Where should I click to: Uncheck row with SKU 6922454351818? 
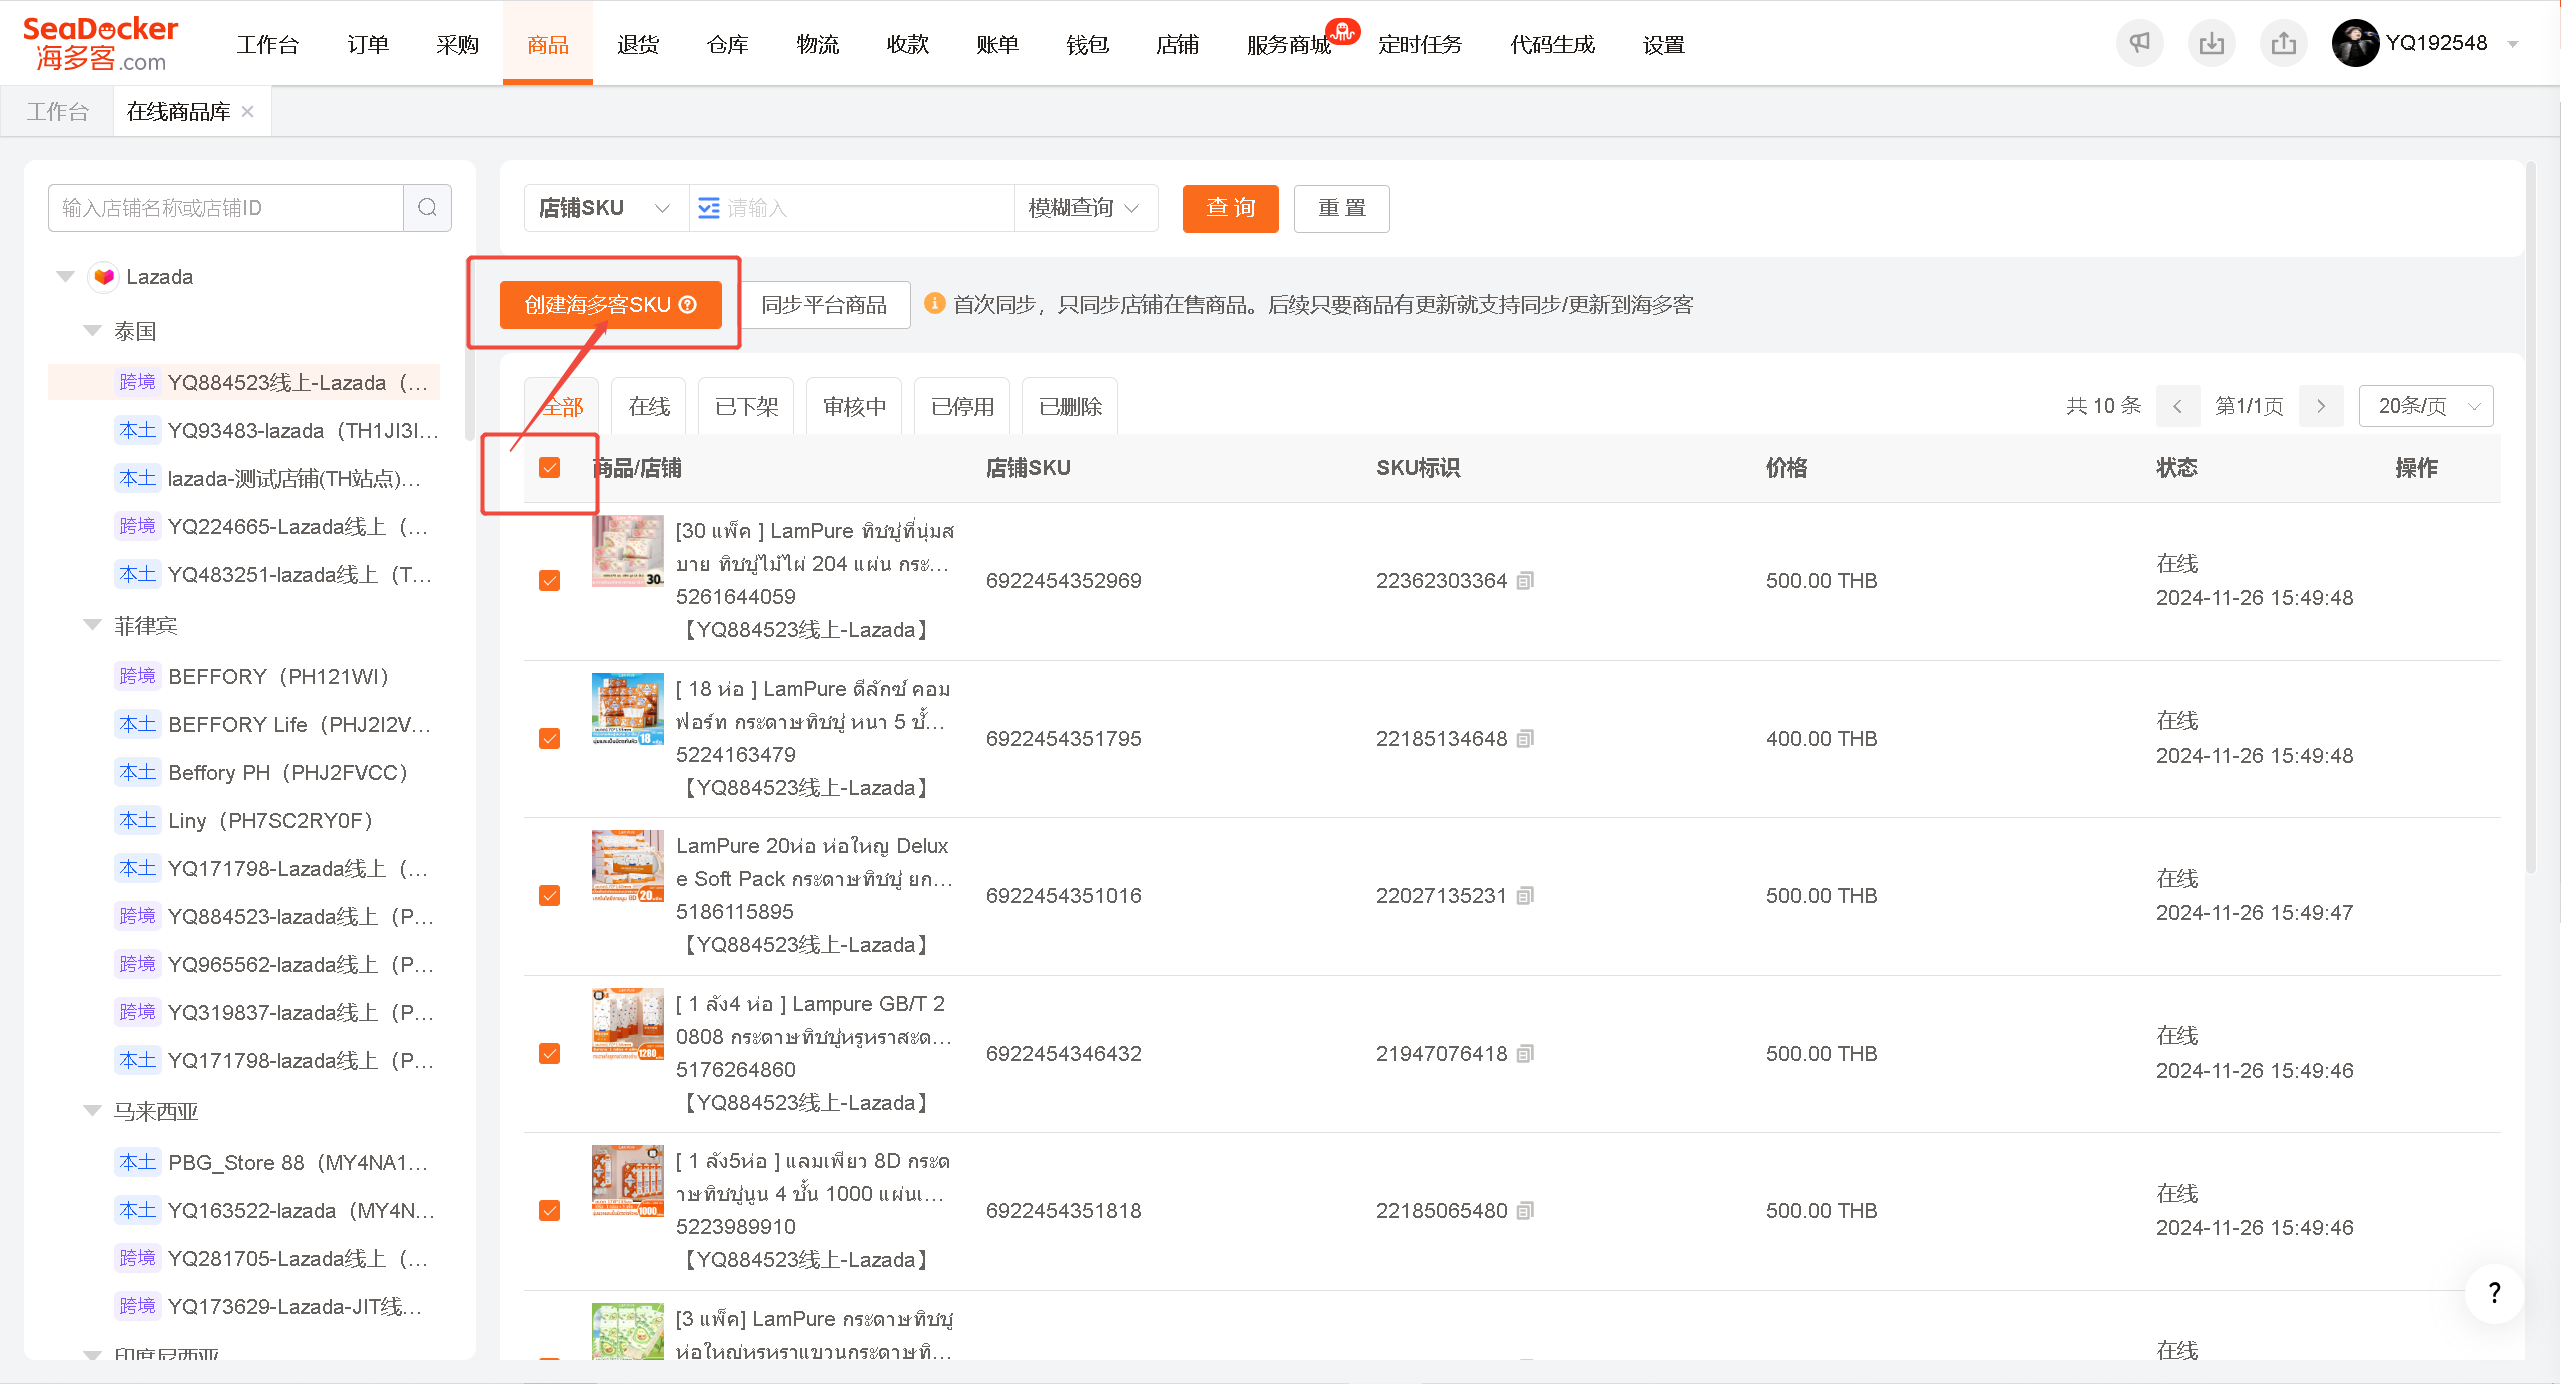(549, 1211)
